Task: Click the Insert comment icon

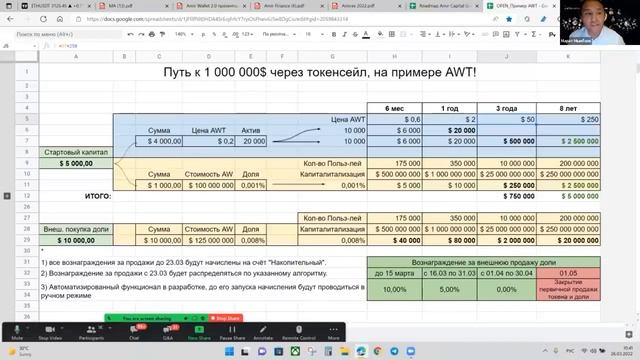Action: pyautogui.click(x=496, y=34)
